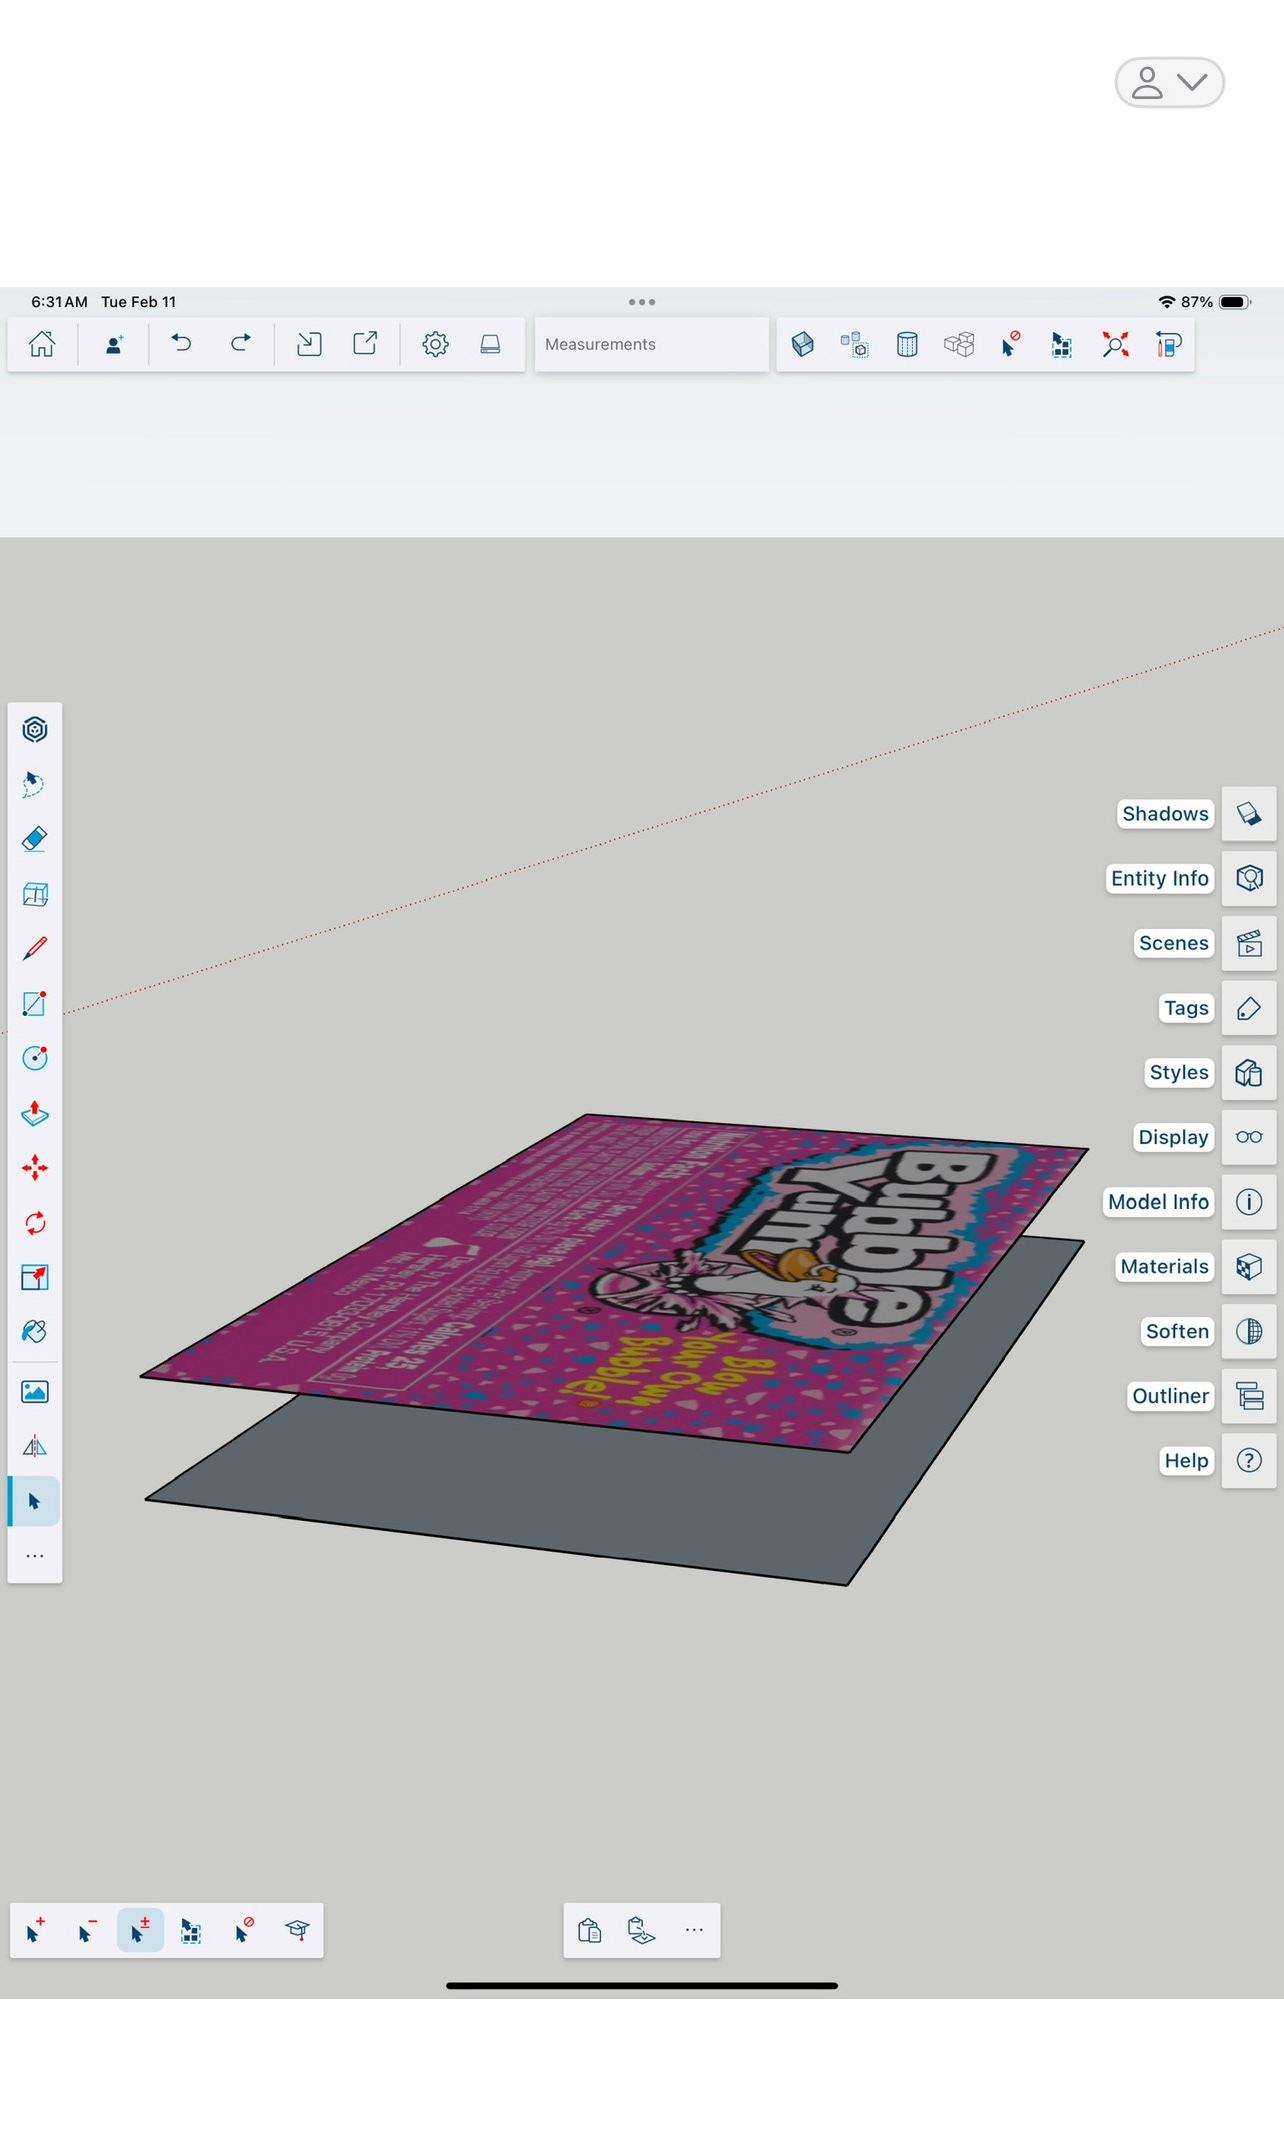Tap the solid cube icon in top toolbar
This screenshot has width=1284, height=2147.
click(x=803, y=344)
